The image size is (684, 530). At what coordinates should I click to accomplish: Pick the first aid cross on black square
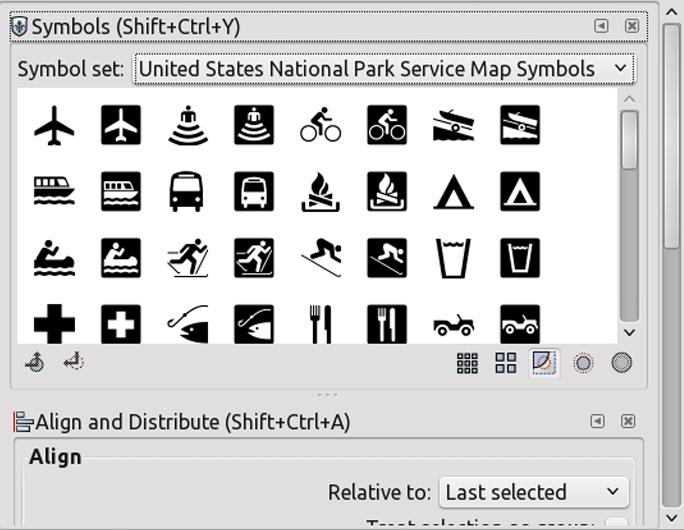click(x=121, y=324)
